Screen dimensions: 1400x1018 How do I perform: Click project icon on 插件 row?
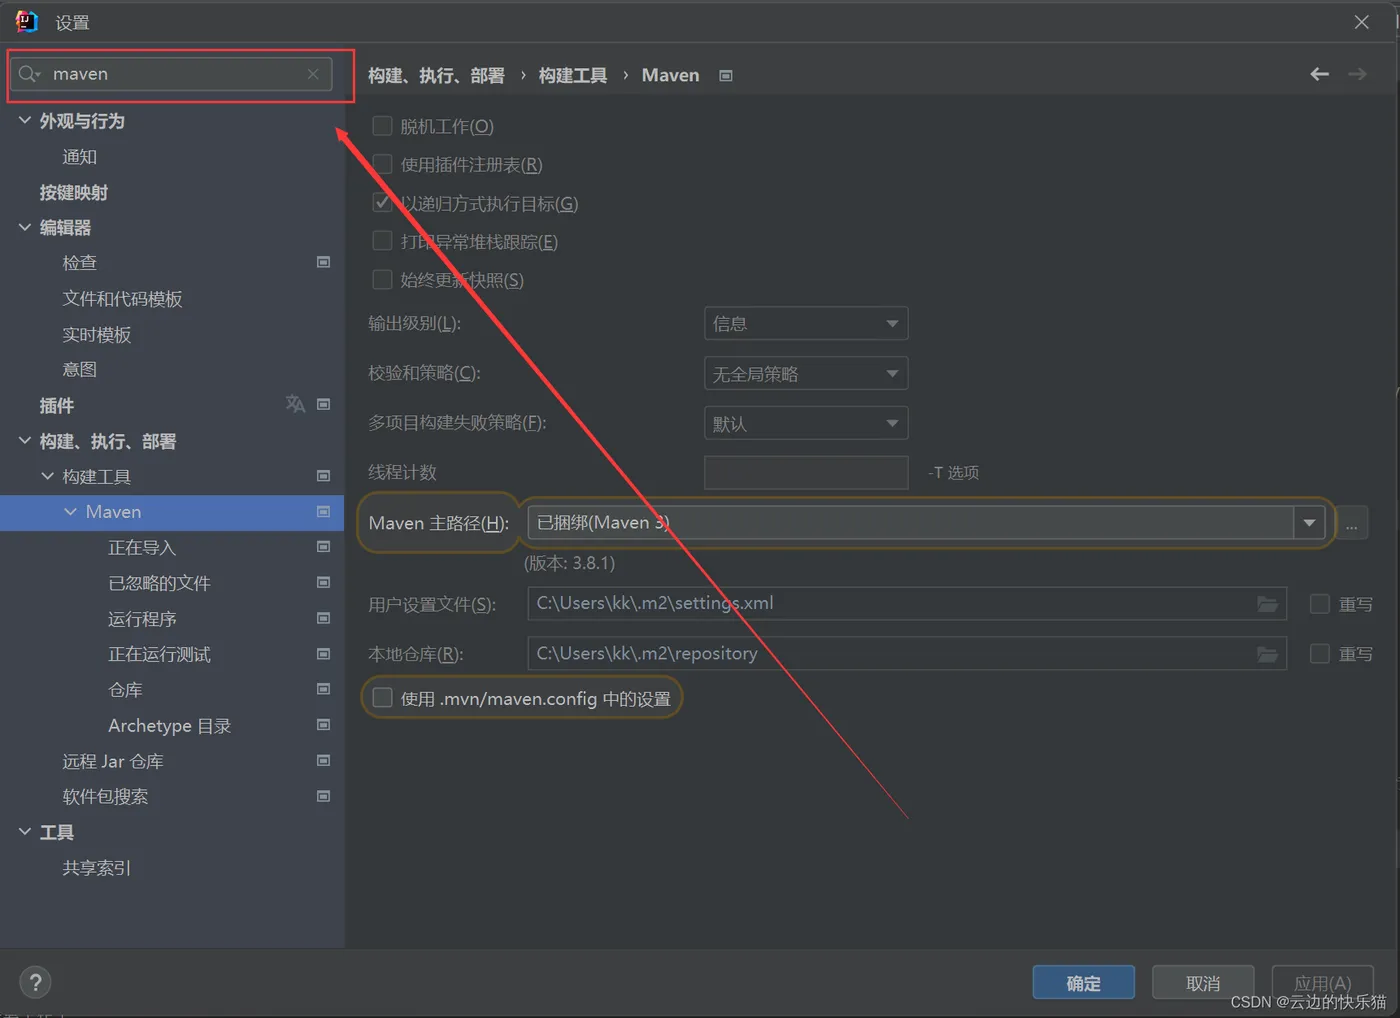point(323,404)
